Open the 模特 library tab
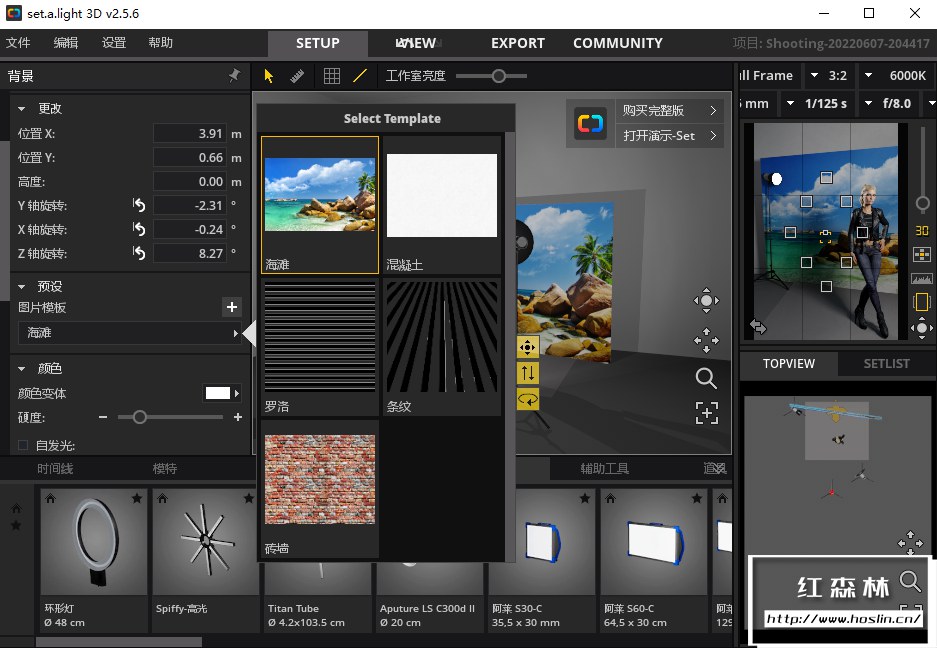 click(165, 469)
